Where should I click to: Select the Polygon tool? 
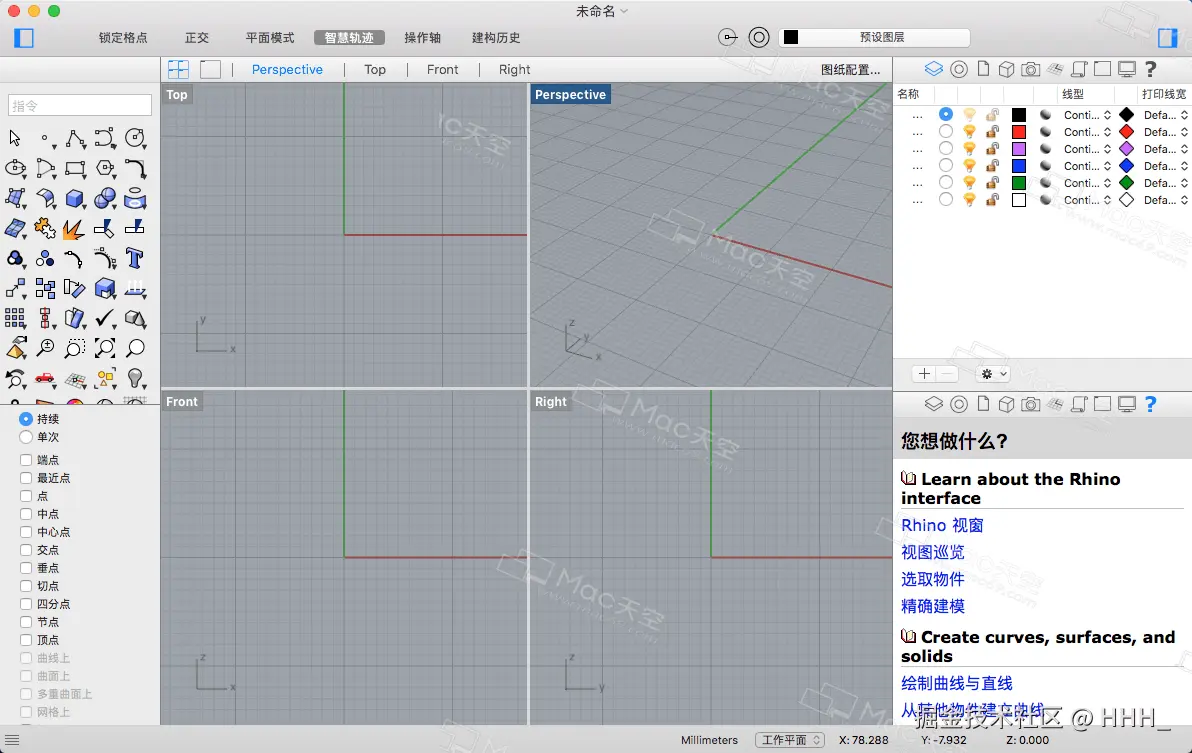tap(105, 168)
